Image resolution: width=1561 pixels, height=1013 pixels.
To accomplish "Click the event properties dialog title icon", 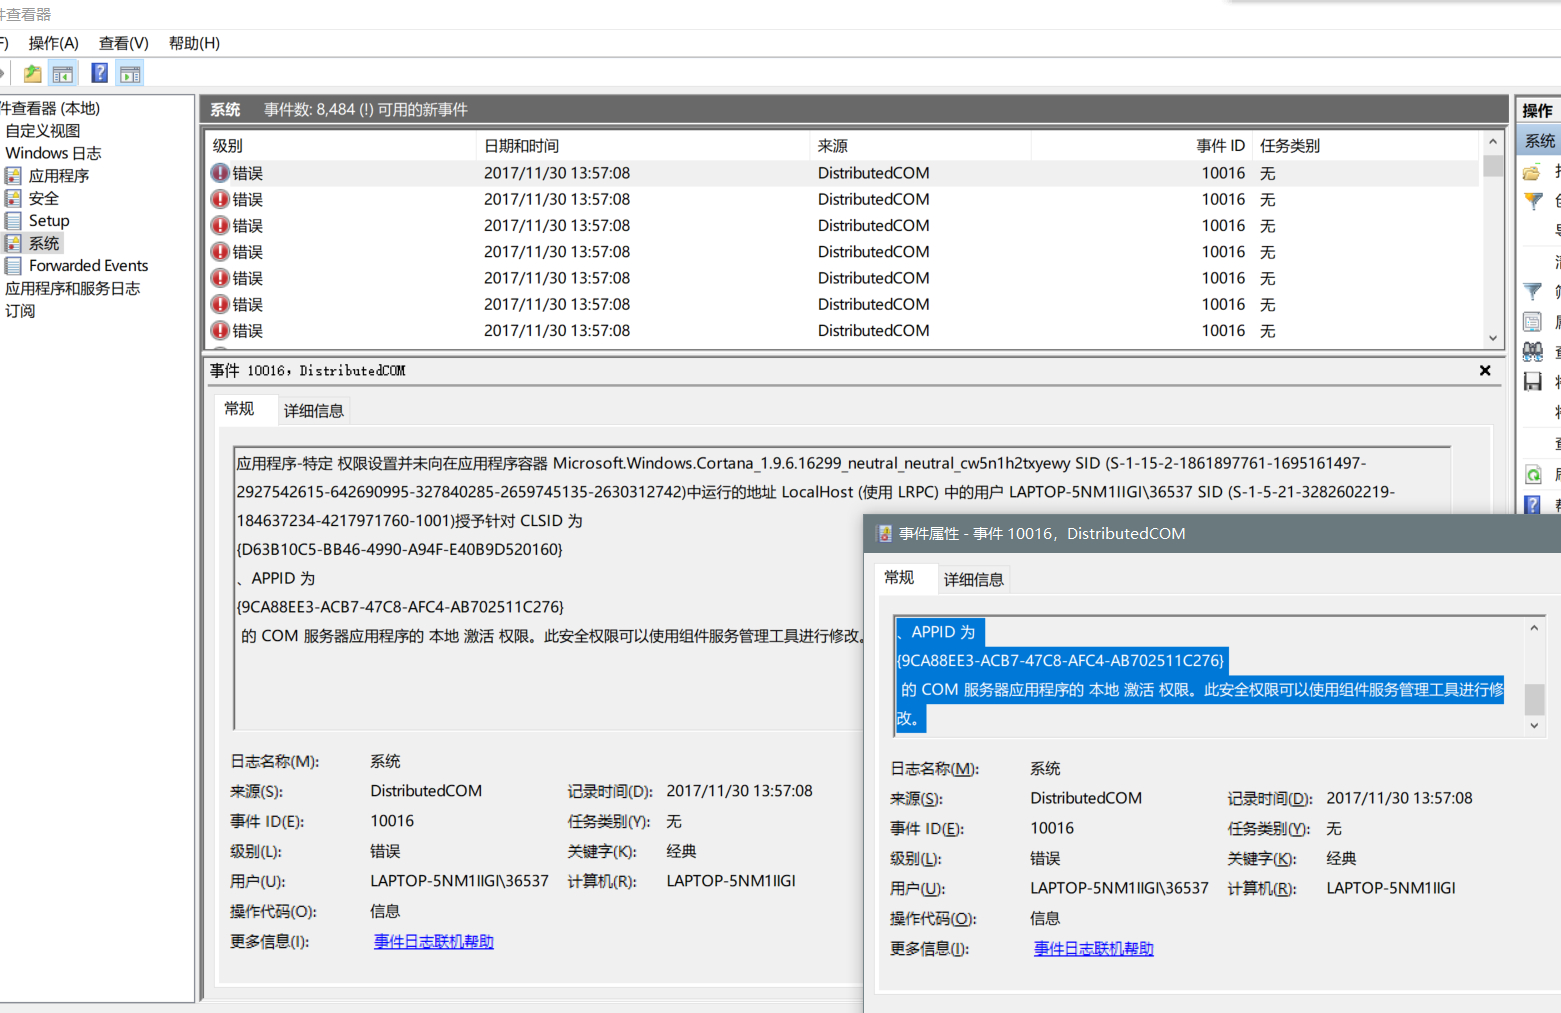I will point(884,534).
